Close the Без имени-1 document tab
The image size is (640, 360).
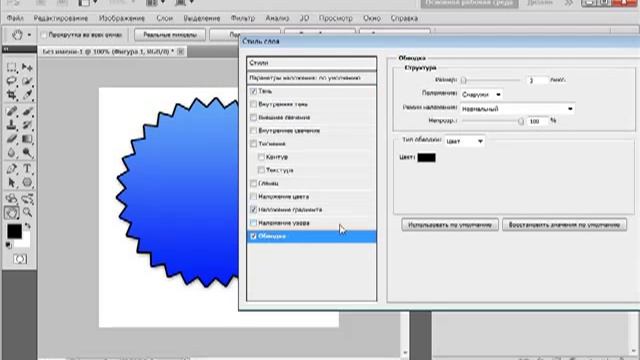(x=180, y=51)
